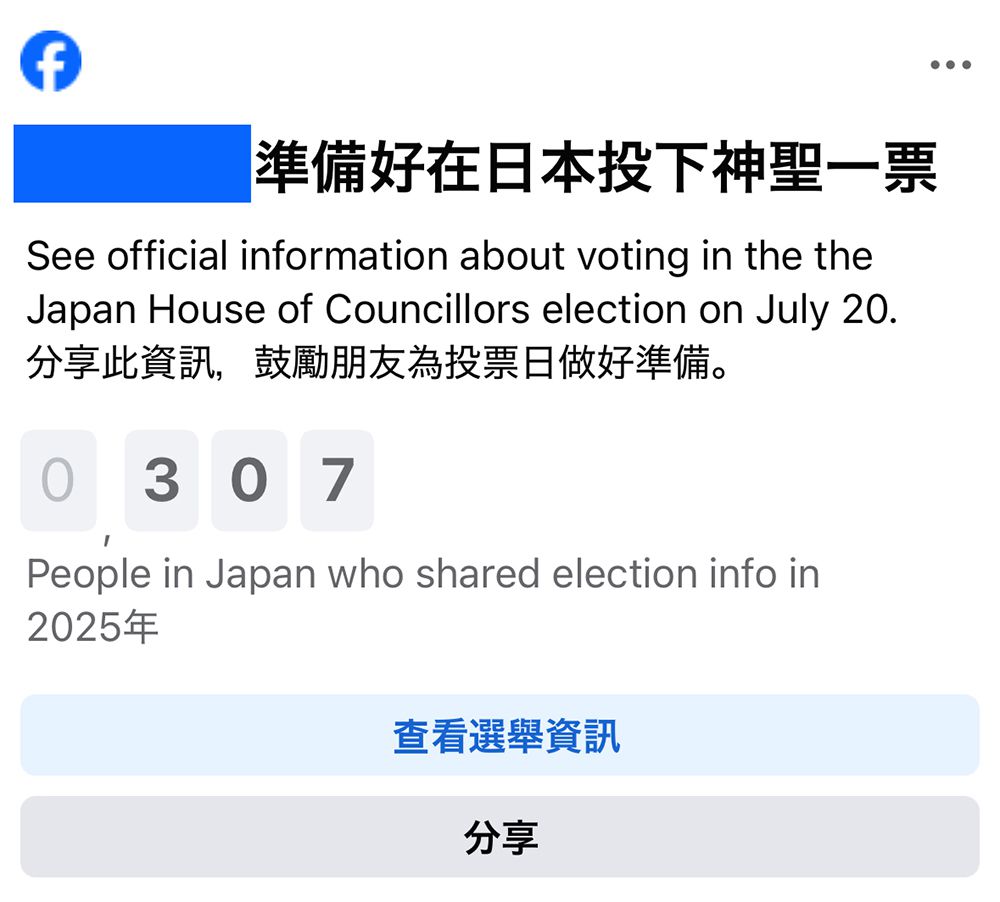The image size is (1000, 902).
Task: Click the blue redacted name block
Action: pos(132,163)
